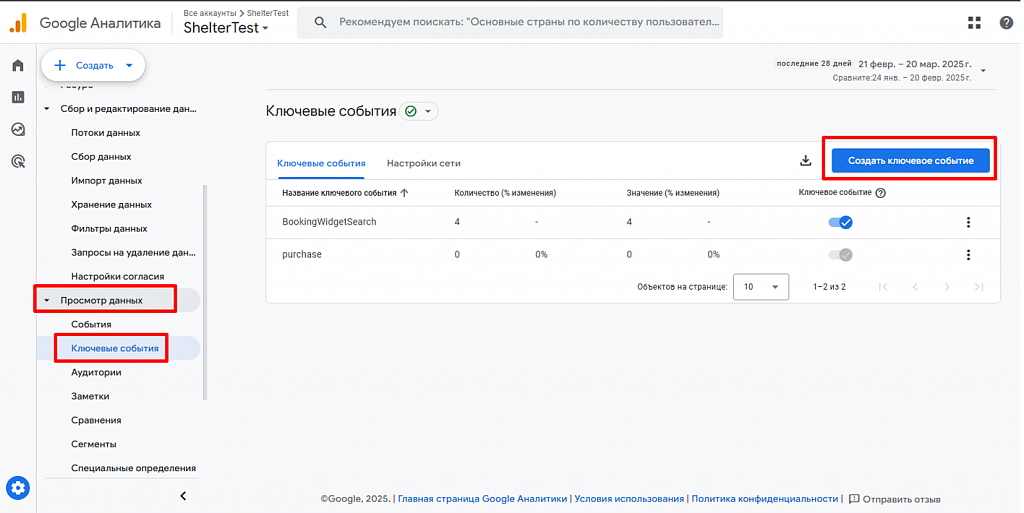Screen dimensions: 1024x513
Task: Click Все аккаунты breadcrumb
Action: pyautogui.click(x=210, y=13)
